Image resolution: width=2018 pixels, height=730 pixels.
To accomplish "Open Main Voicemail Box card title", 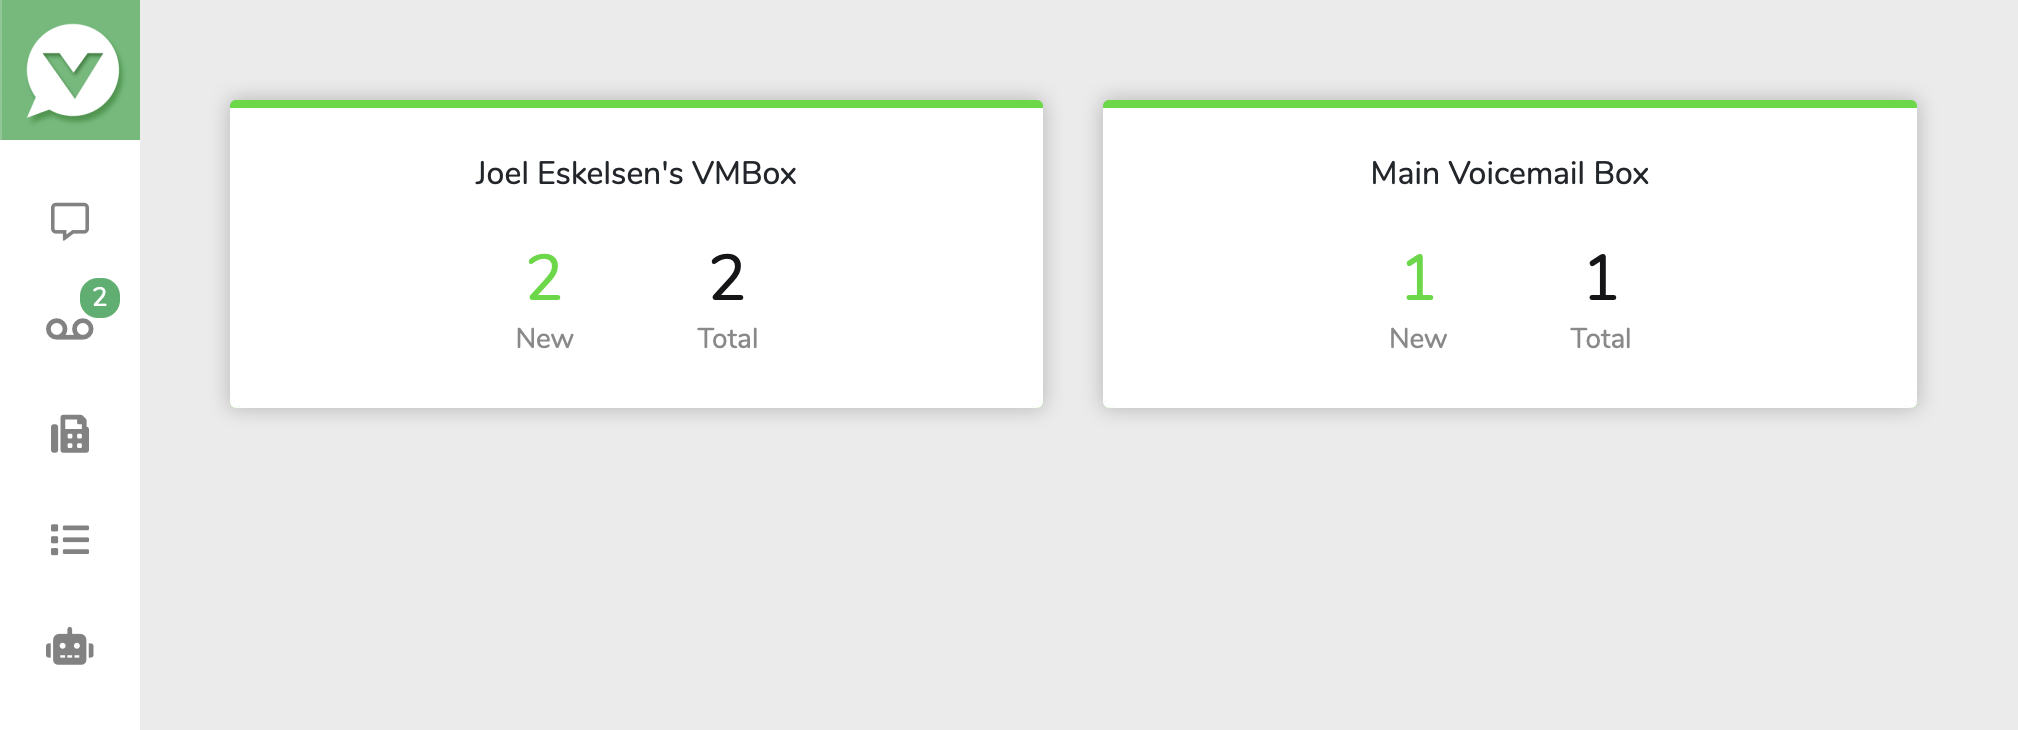I will [x=1509, y=173].
